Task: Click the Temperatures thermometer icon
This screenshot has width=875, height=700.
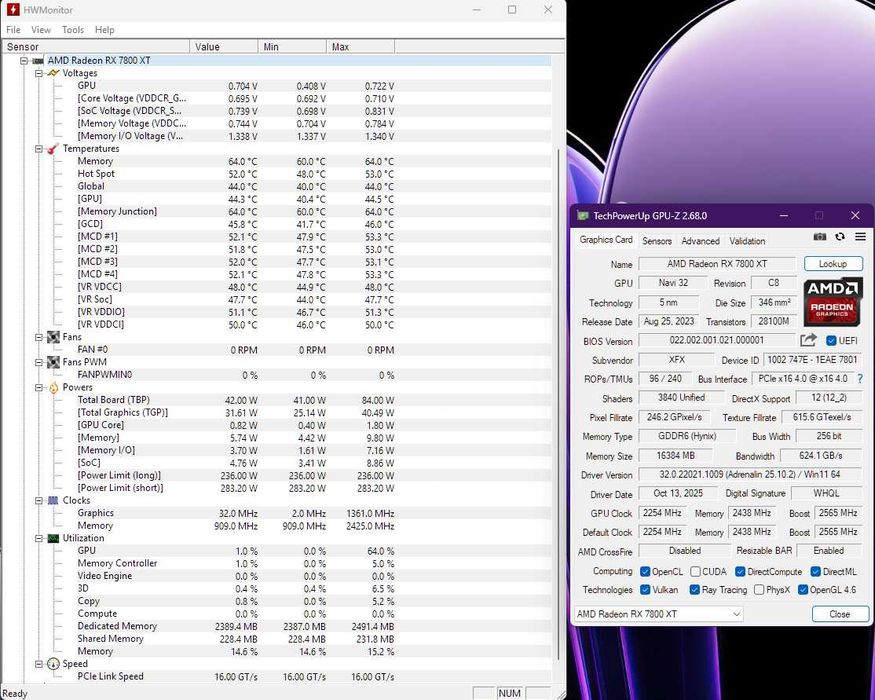Action: tap(53, 148)
